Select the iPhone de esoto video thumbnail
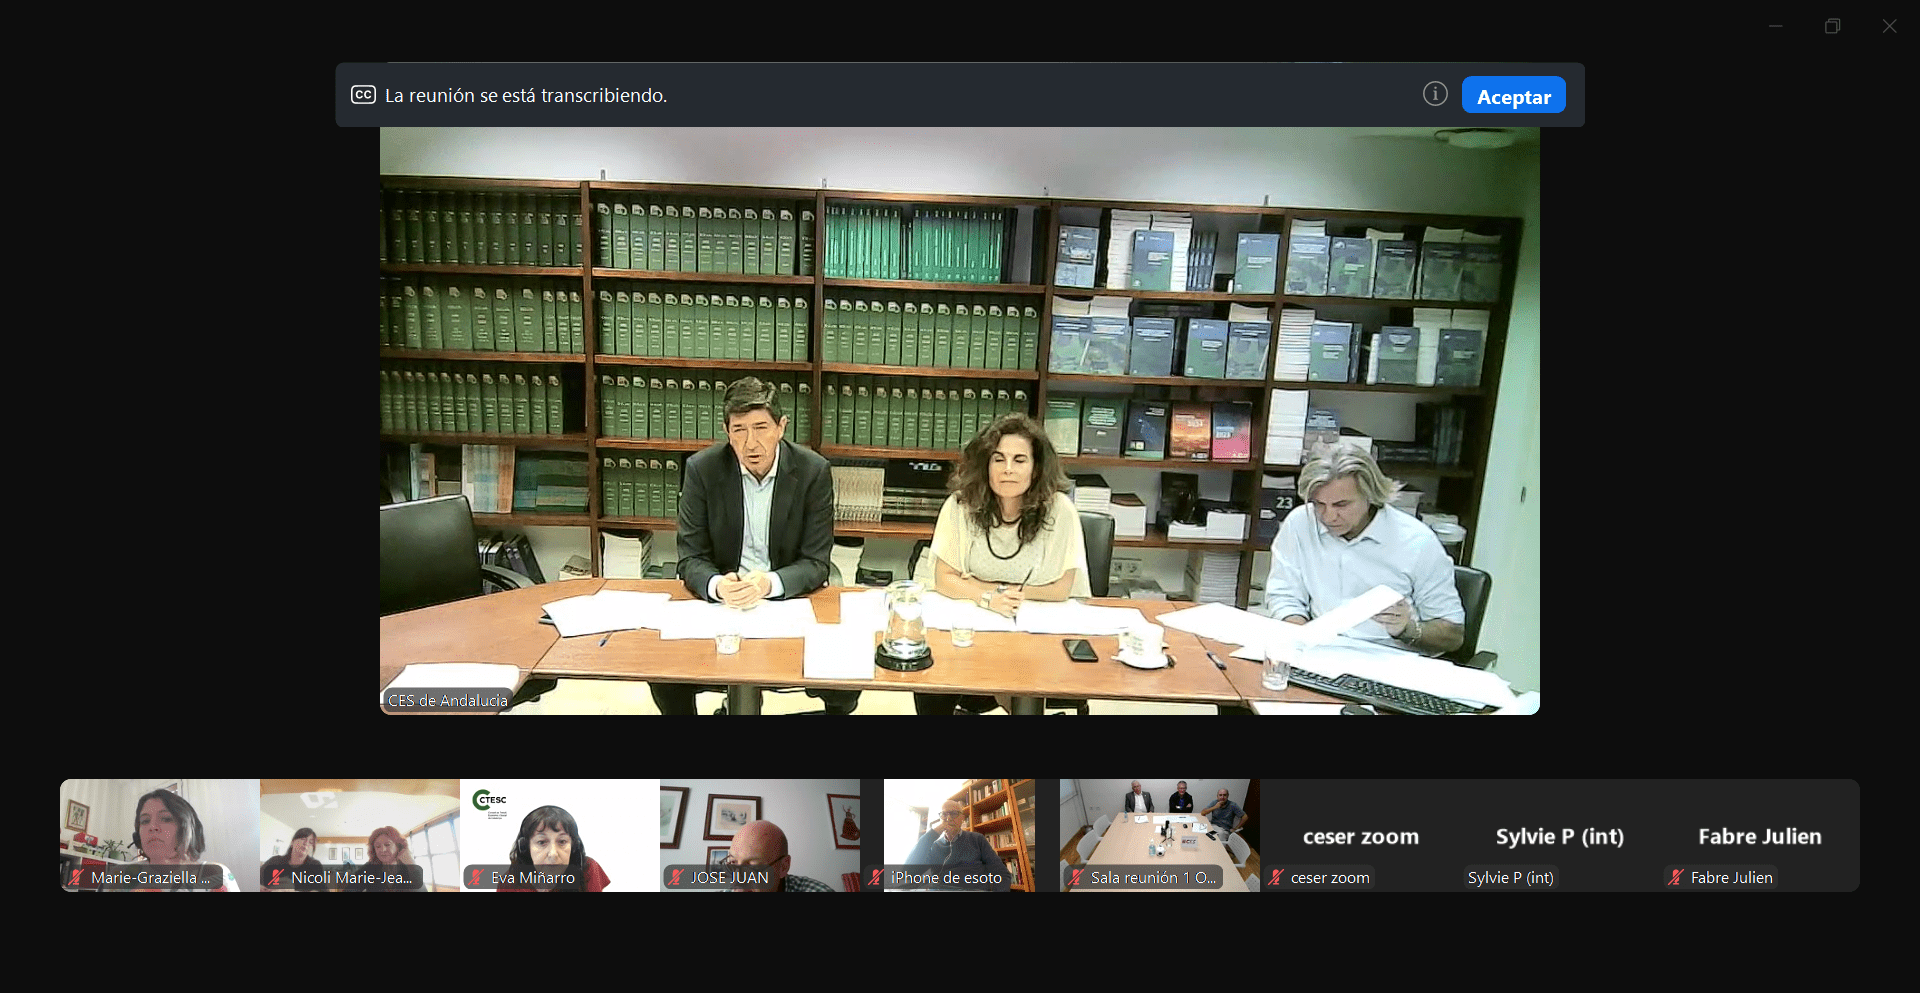The width and height of the screenshot is (1920, 993). pyautogui.click(x=958, y=825)
